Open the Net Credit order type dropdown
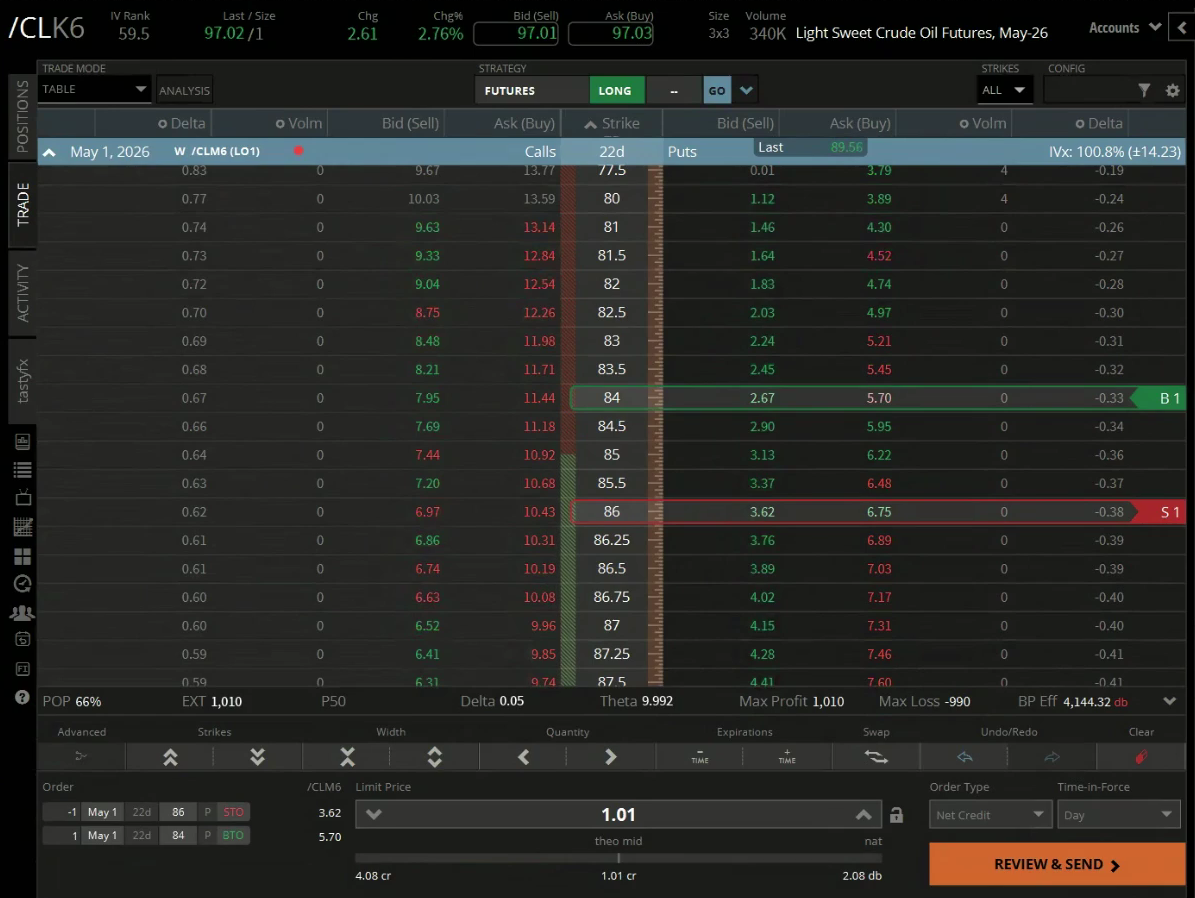 tap(990, 815)
